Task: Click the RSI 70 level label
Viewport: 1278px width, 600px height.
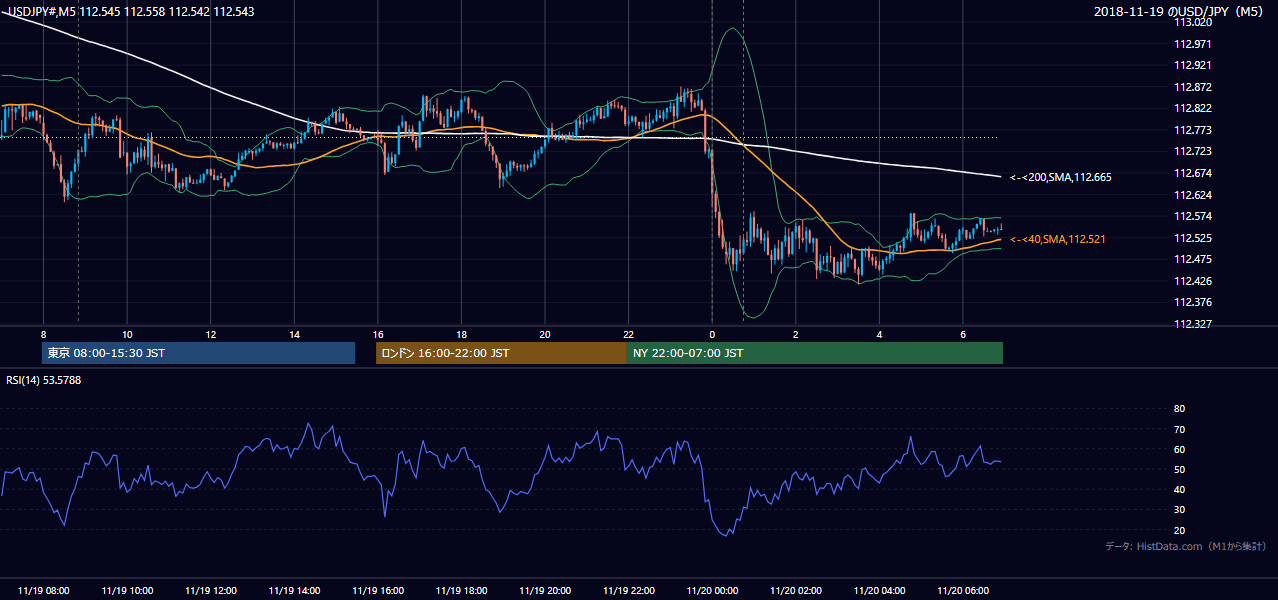Action: [1179, 429]
